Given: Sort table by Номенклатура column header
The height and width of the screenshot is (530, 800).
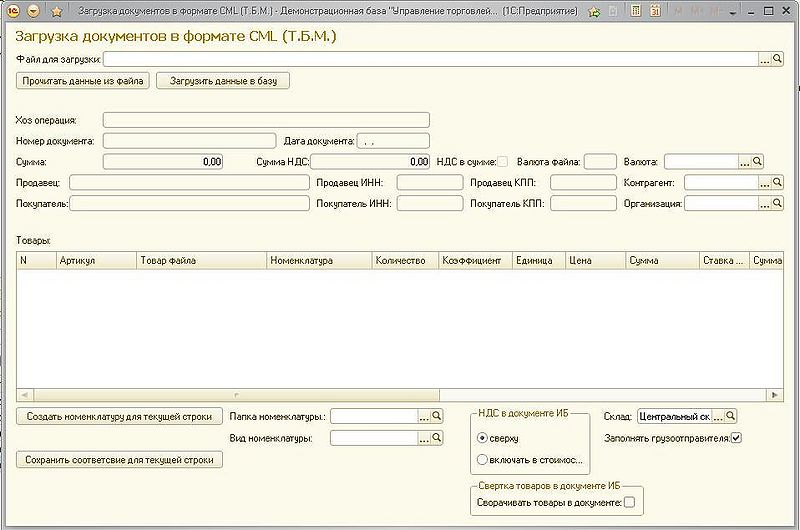Looking at the screenshot, I should [x=318, y=260].
